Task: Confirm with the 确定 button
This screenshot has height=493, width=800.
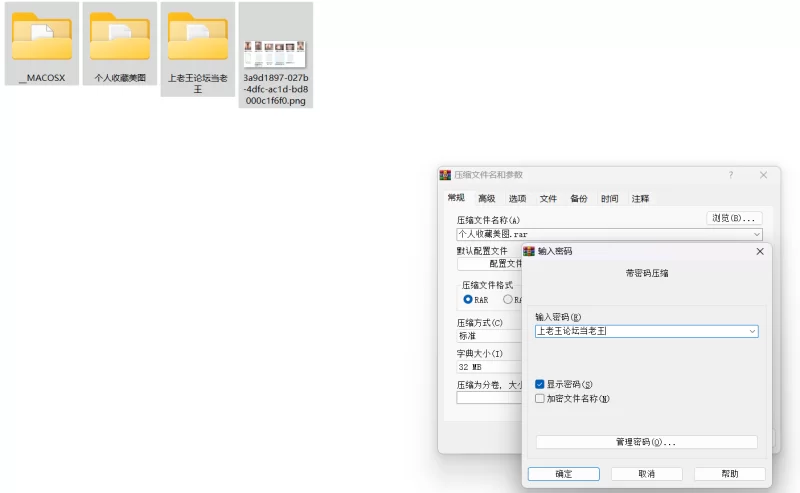Action: coord(564,474)
